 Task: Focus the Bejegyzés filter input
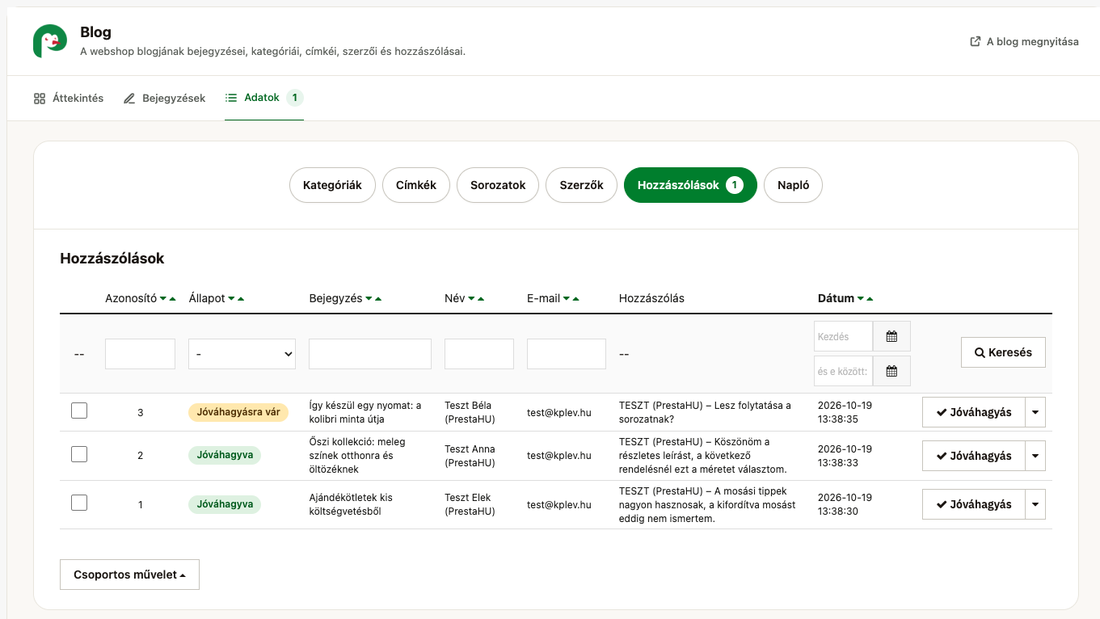(x=370, y=354)
